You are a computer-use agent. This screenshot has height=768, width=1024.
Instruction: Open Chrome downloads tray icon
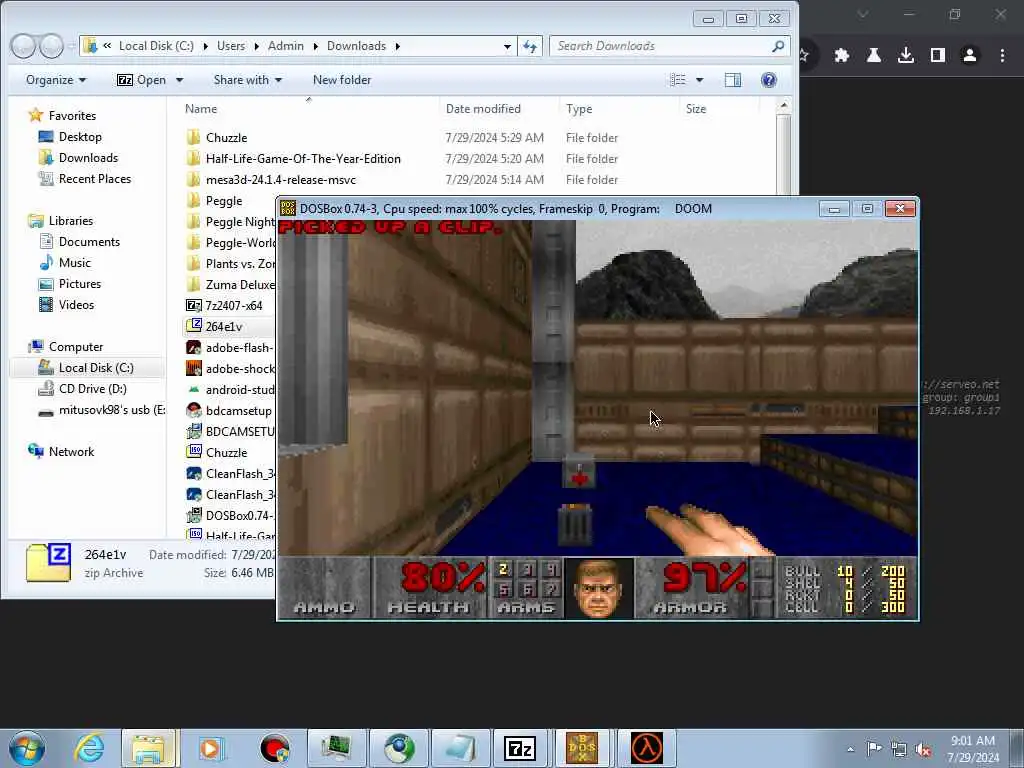906,56
